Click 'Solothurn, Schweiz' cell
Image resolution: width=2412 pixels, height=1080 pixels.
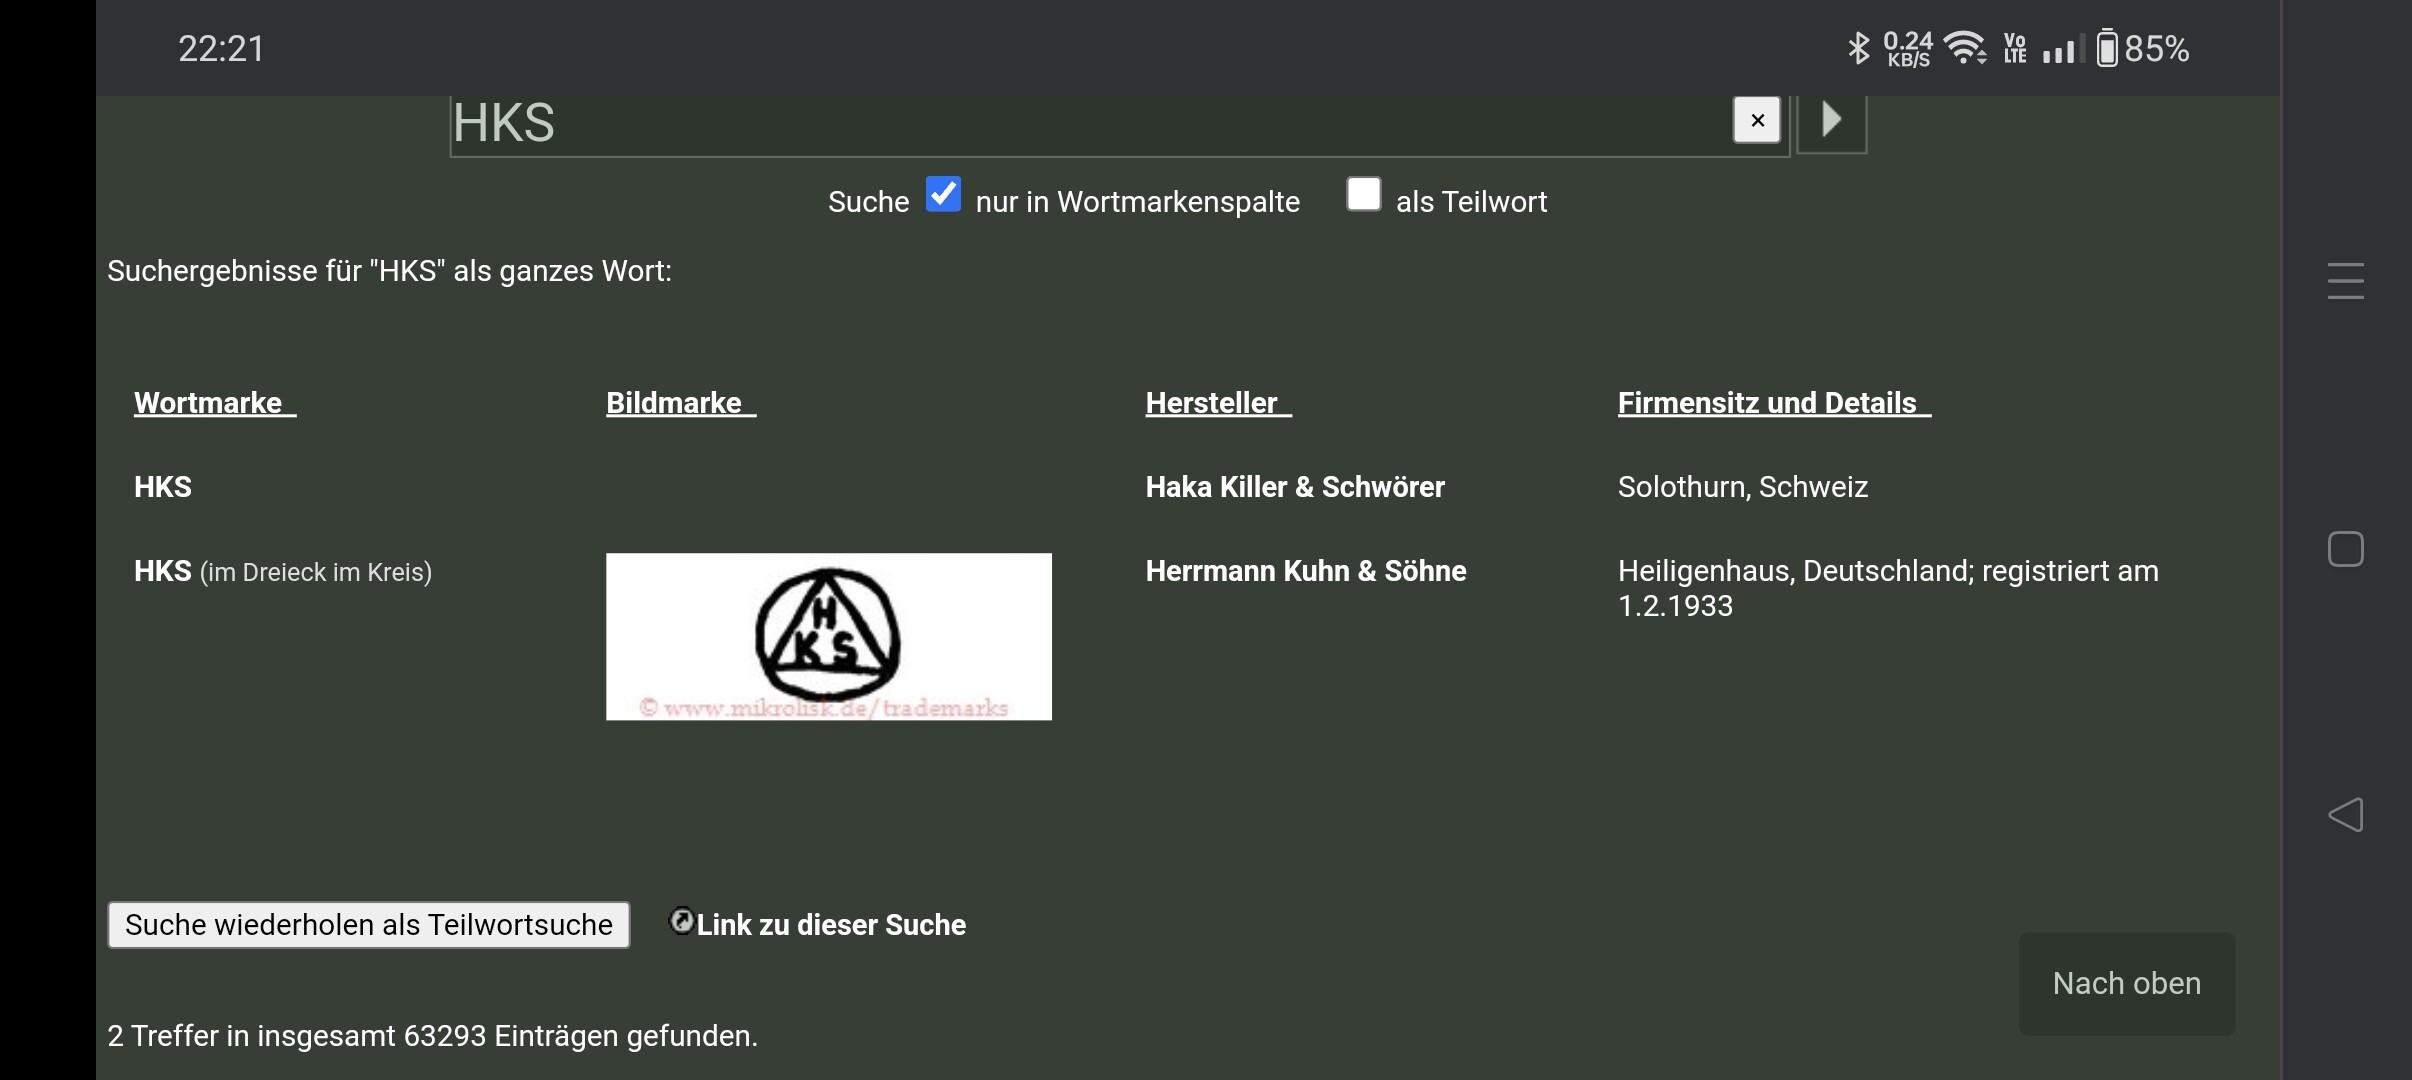1743,487
